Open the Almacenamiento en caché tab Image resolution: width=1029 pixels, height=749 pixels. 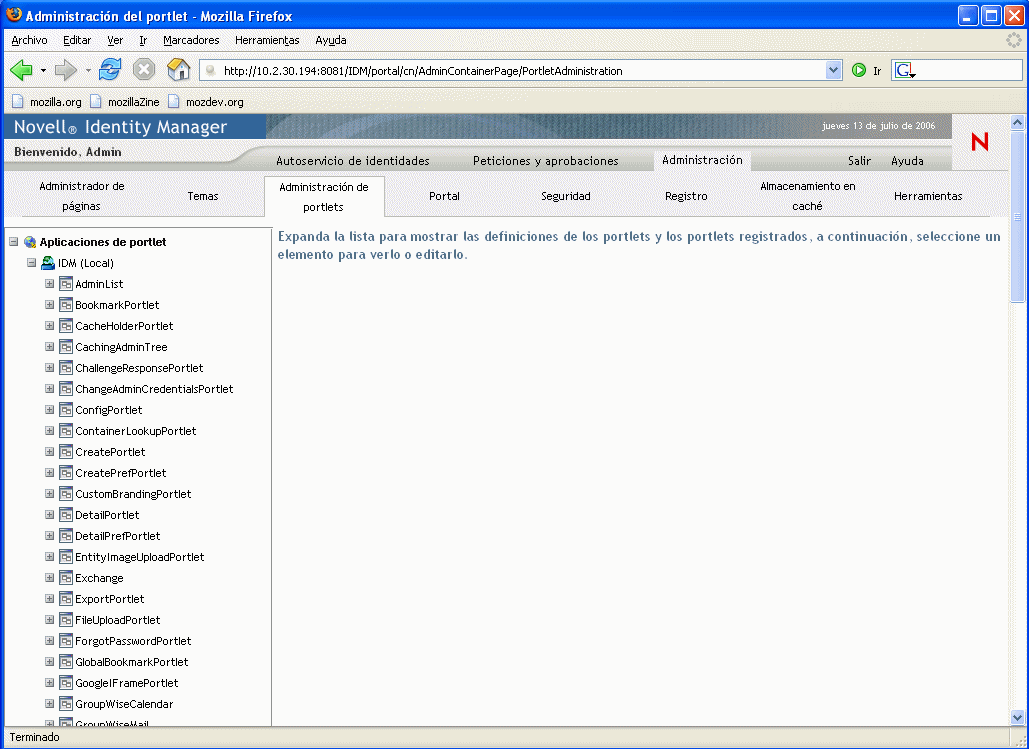tap(807, 196)
